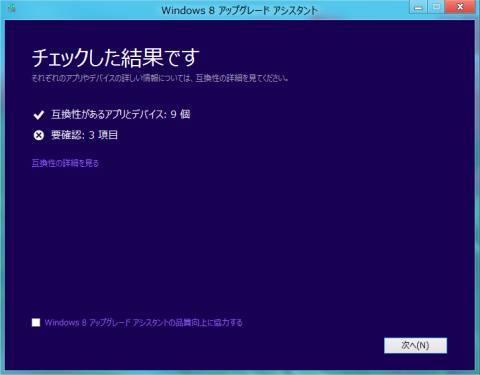Minimize the Upgrade Assistant window
480x375 pixels.
(418, 7)
